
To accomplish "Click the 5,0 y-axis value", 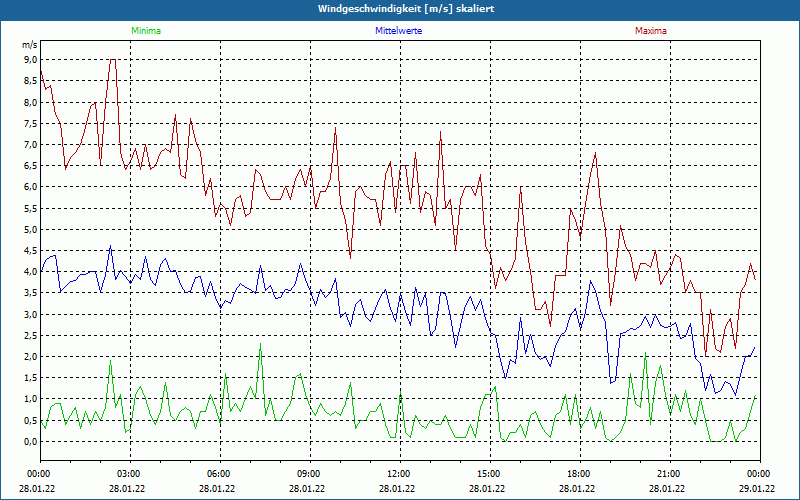I will tap(31, 230).
